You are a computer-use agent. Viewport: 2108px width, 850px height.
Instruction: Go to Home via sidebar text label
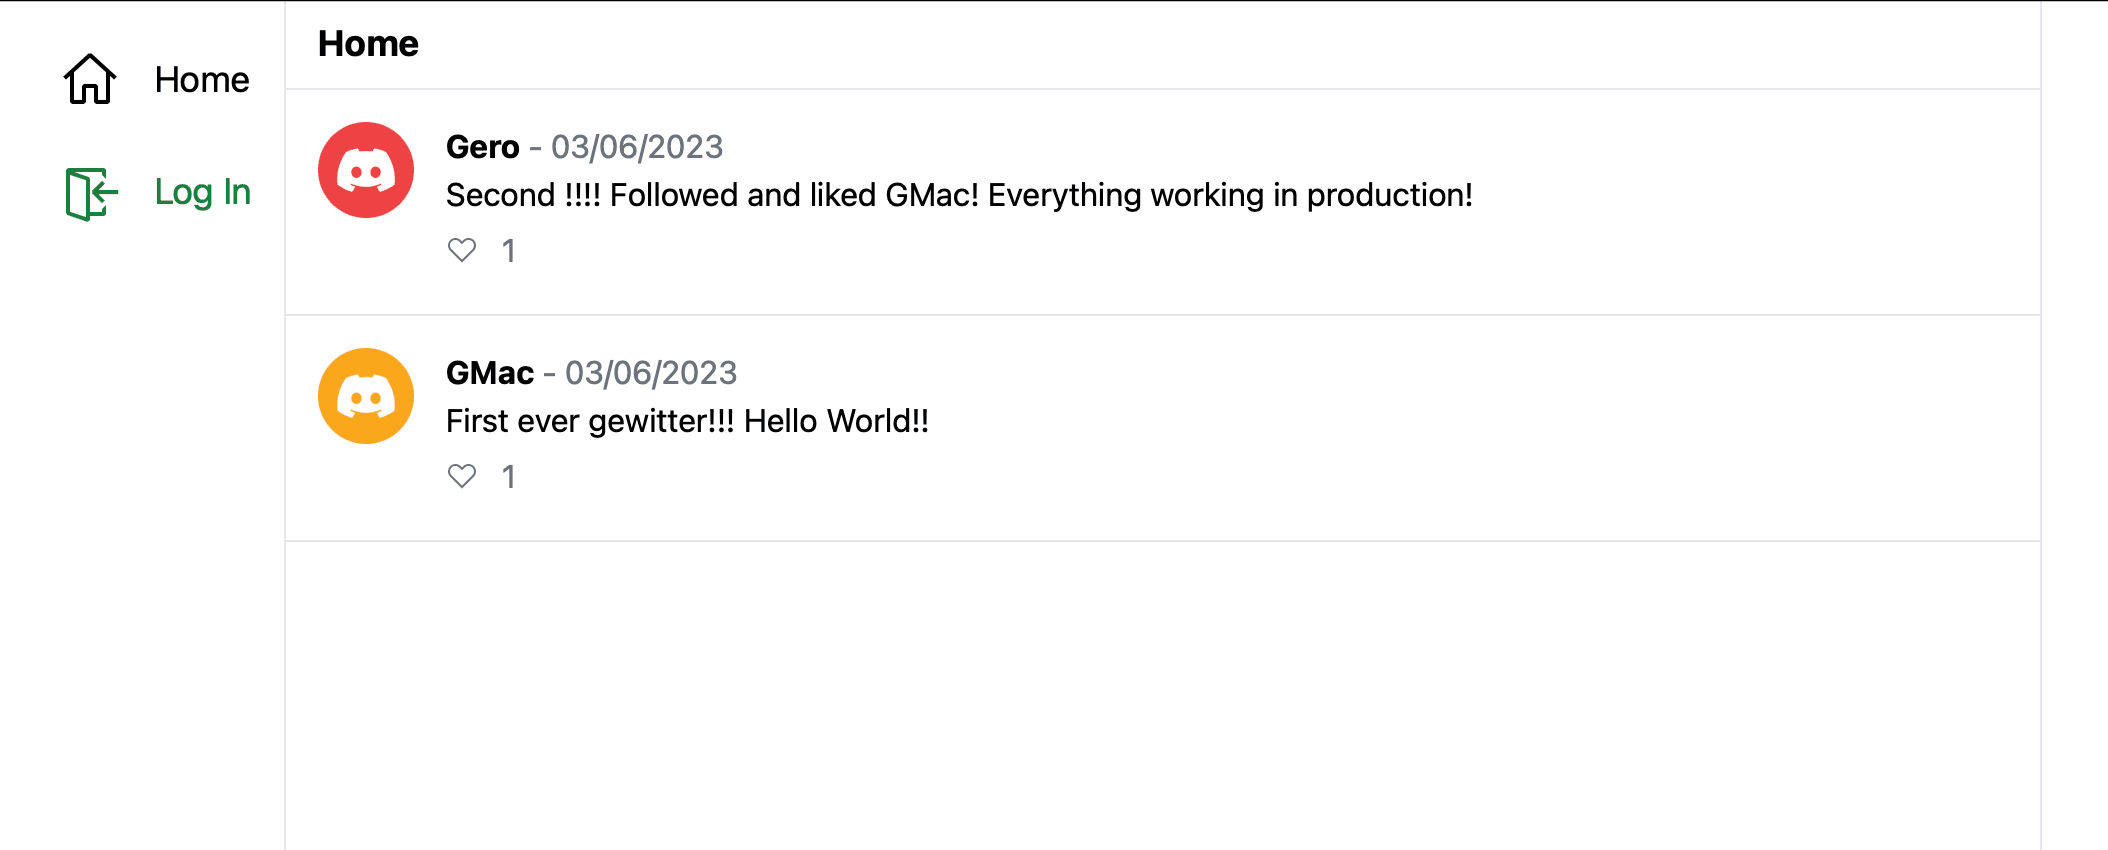202,80
